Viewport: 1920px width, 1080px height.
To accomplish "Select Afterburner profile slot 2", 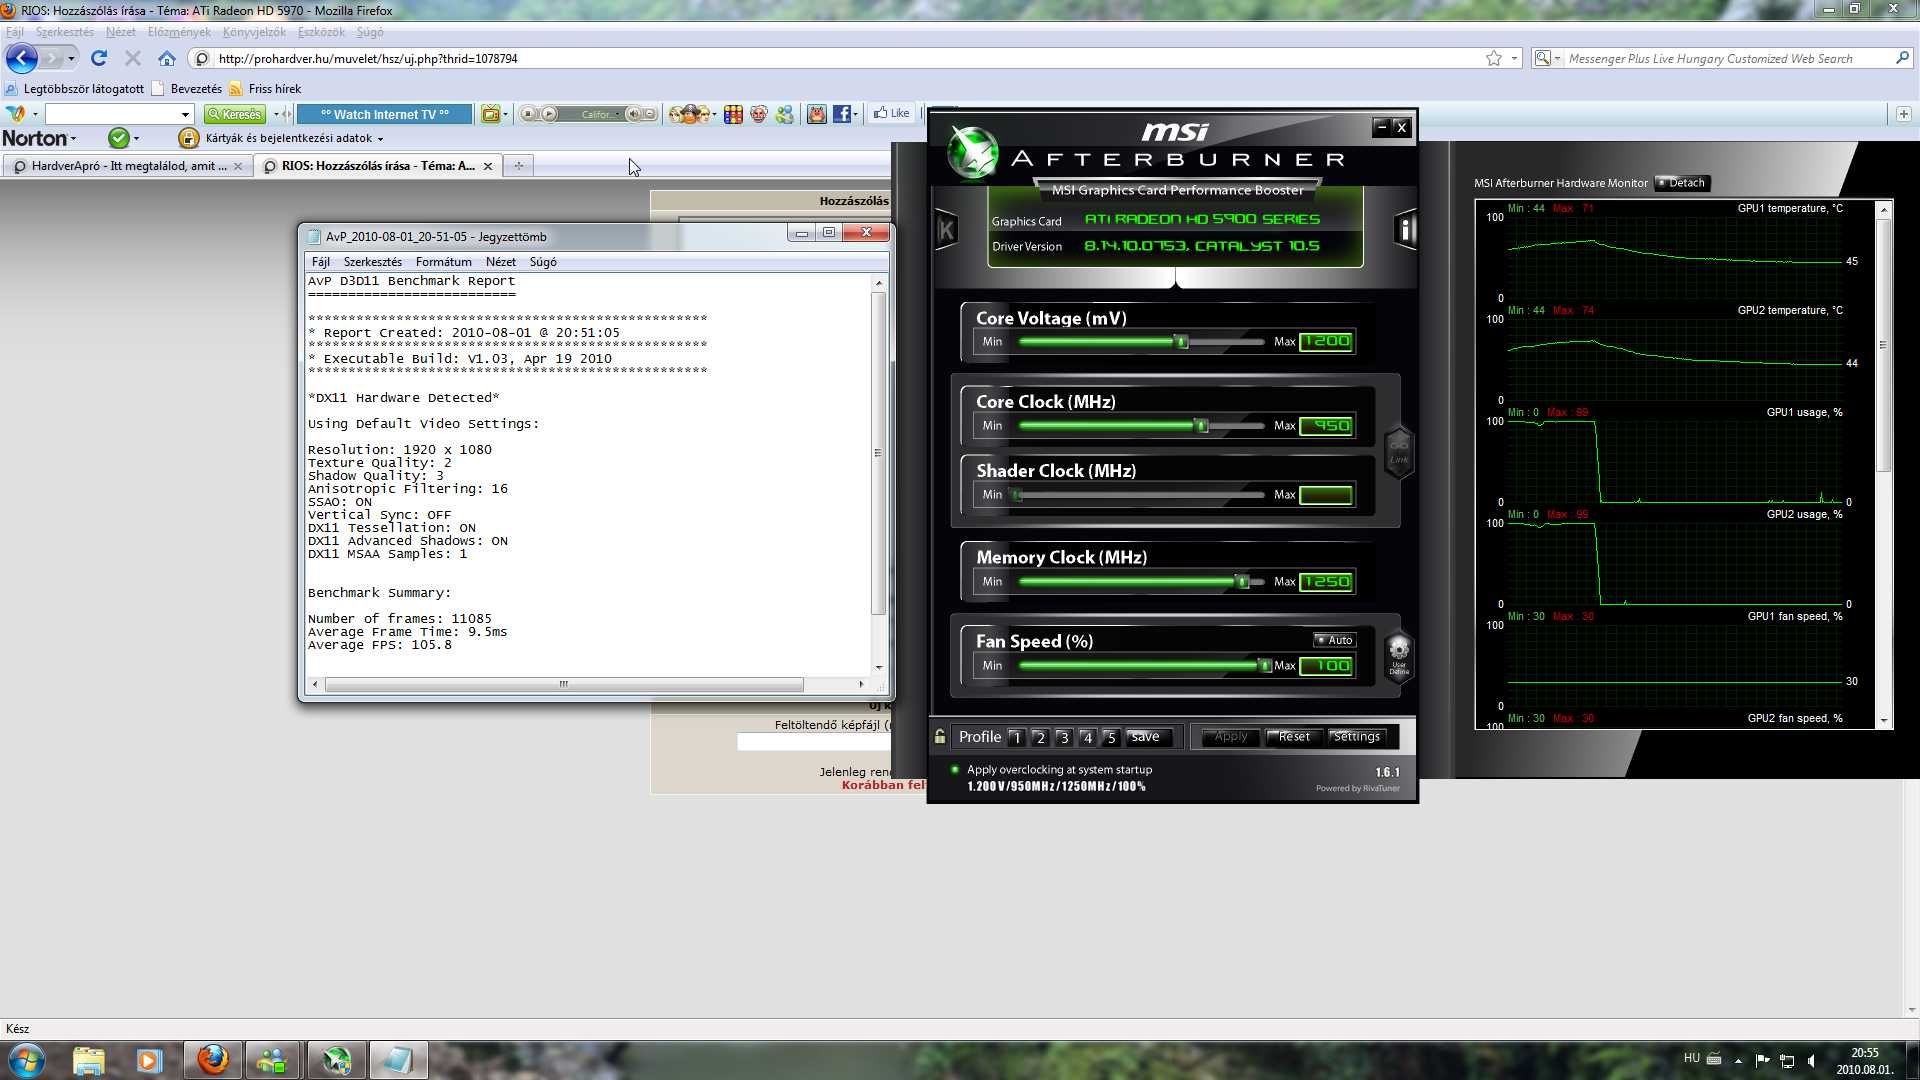I will tap(1040, 737).
